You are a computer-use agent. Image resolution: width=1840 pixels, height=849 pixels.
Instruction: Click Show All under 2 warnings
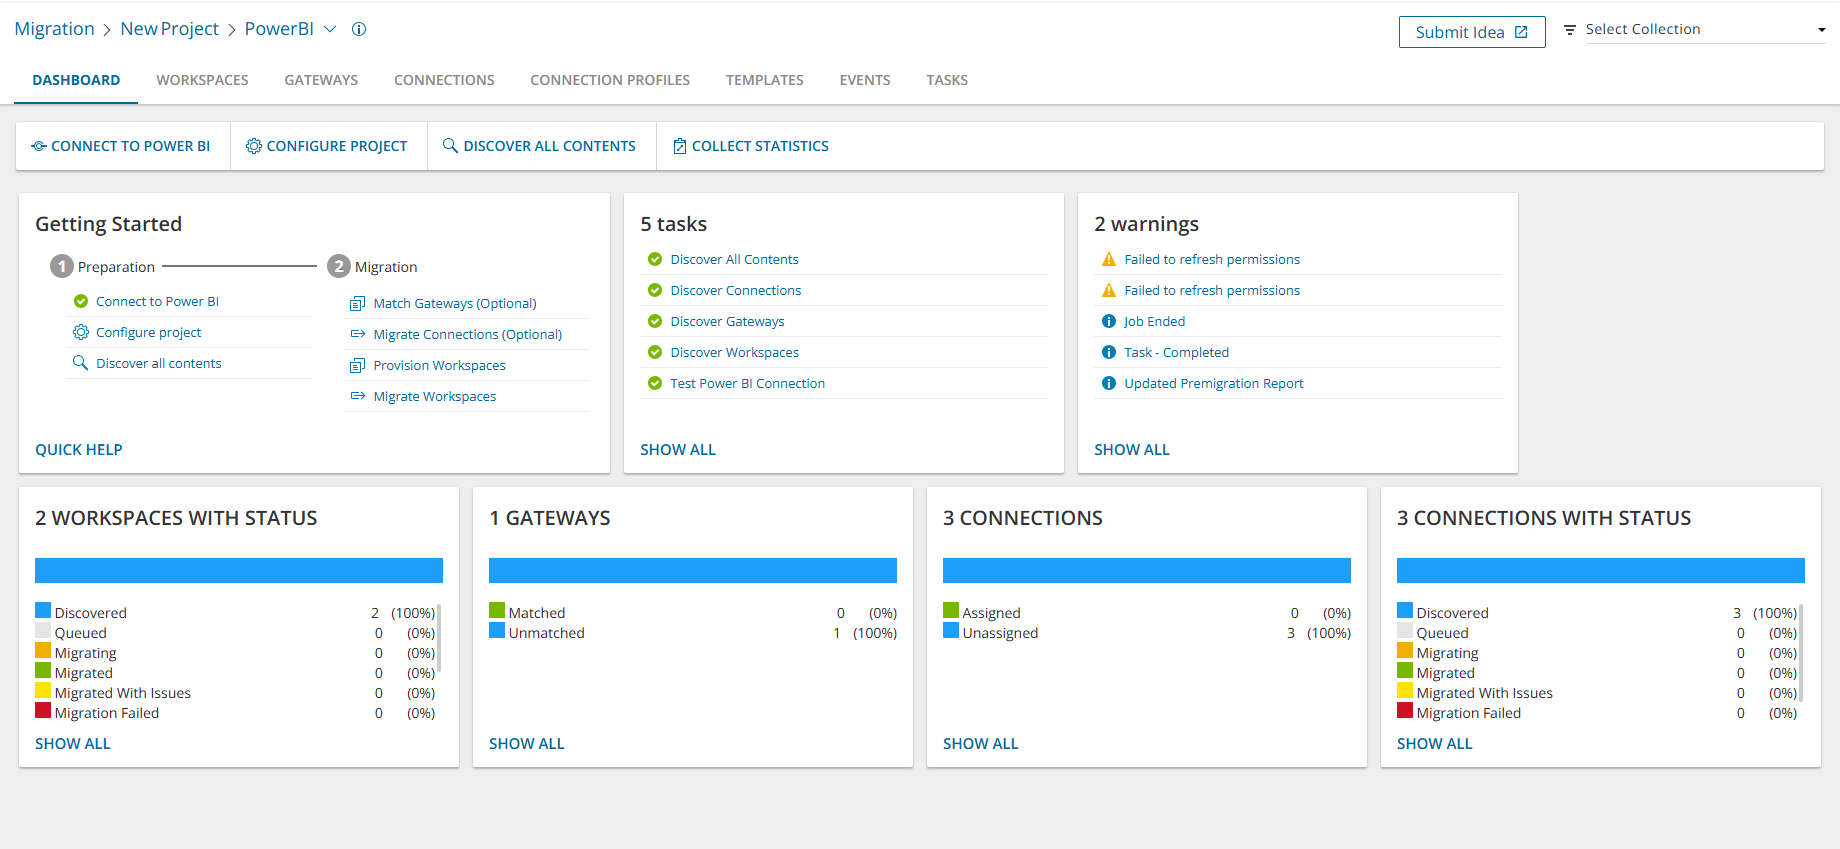pyautogui.click(x=1132, y=450)
